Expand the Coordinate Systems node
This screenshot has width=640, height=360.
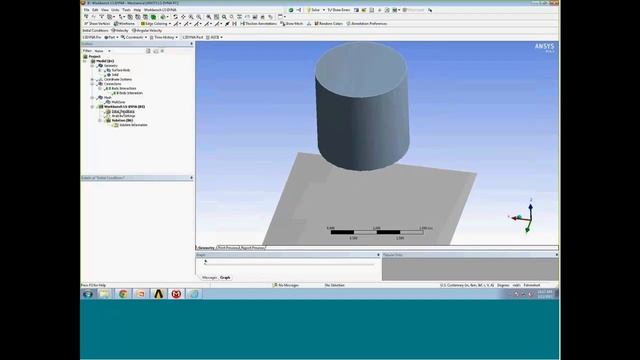92,79
